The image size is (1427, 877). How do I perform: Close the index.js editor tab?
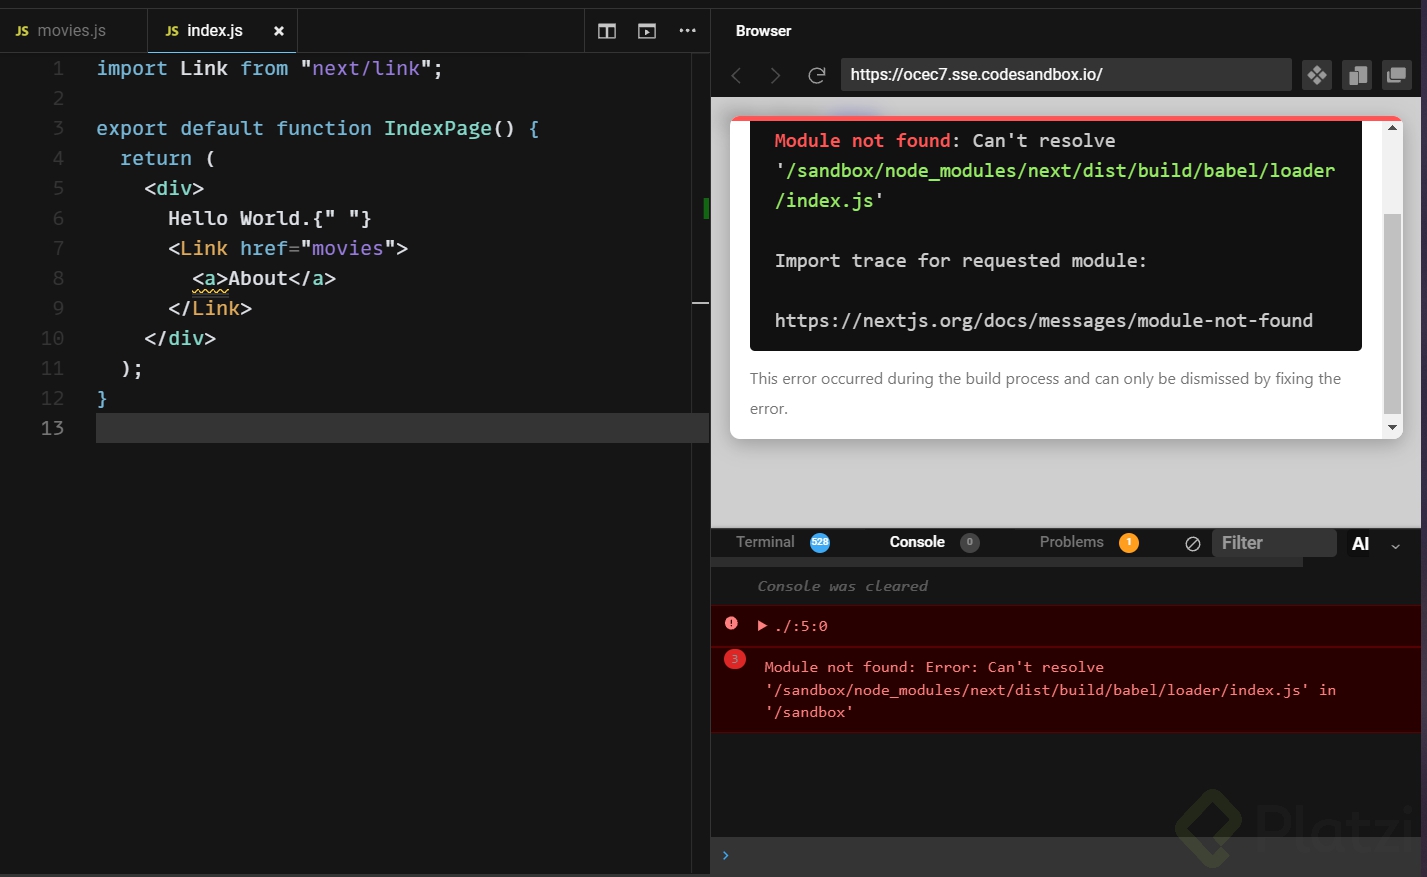tap(279, 31)
